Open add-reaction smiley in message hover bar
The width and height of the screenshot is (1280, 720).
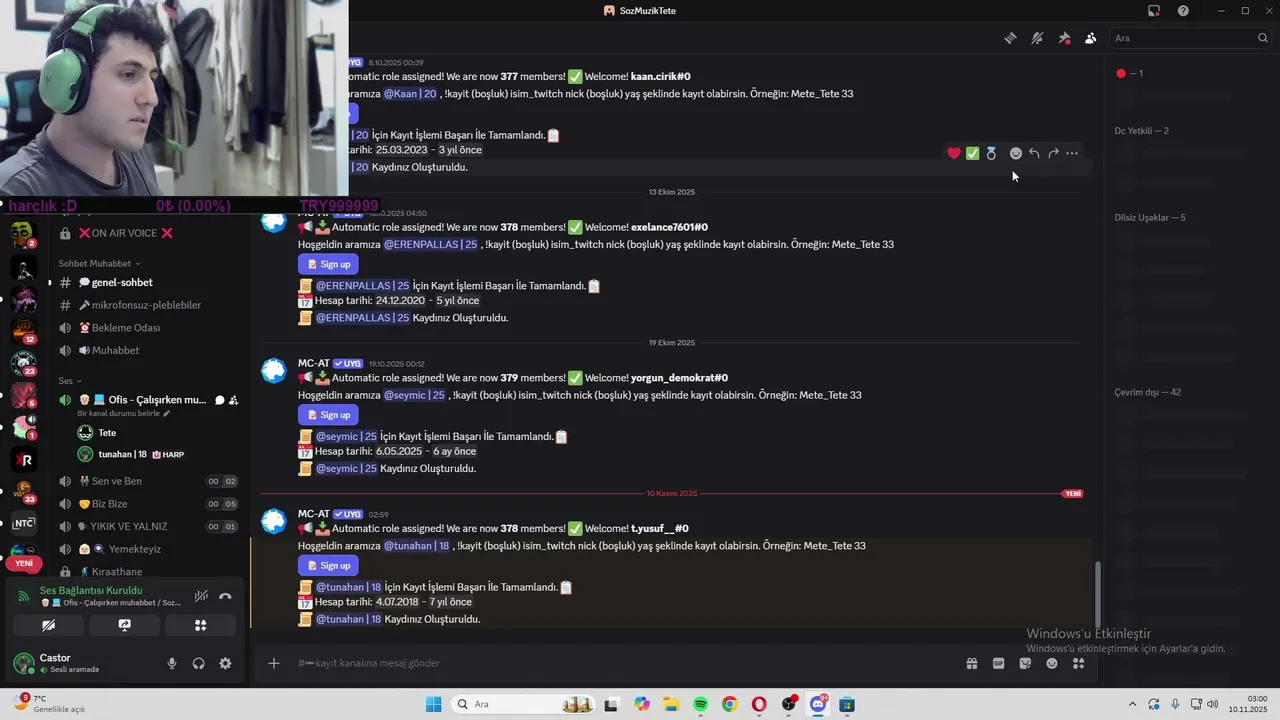[1016, 153]
